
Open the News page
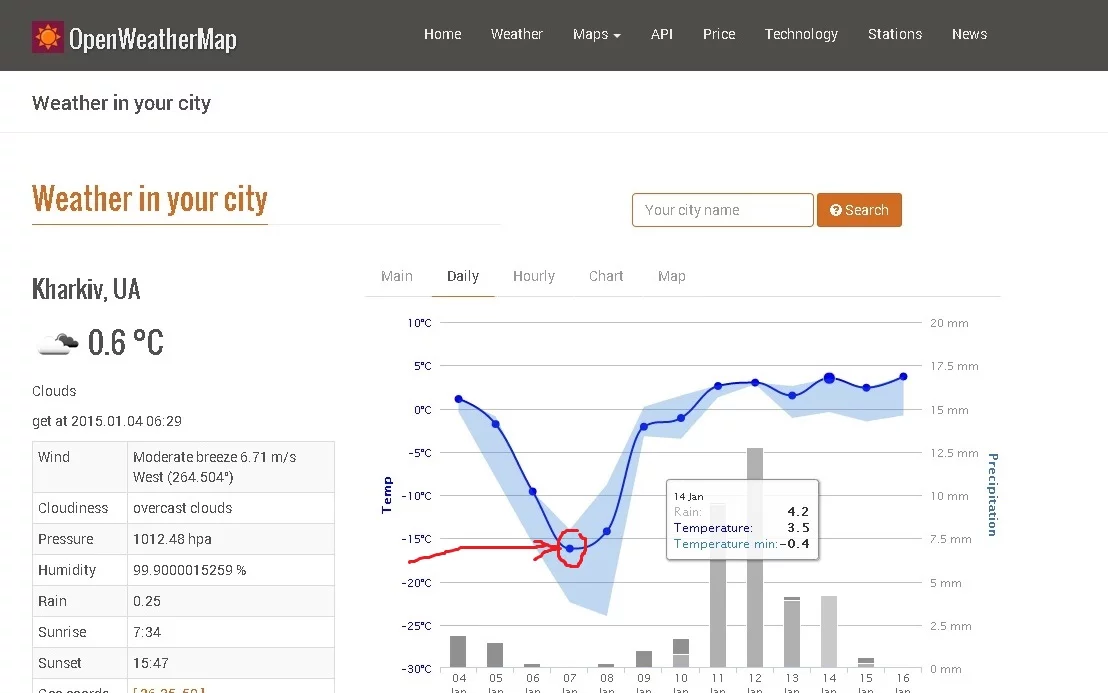point(969,34)
